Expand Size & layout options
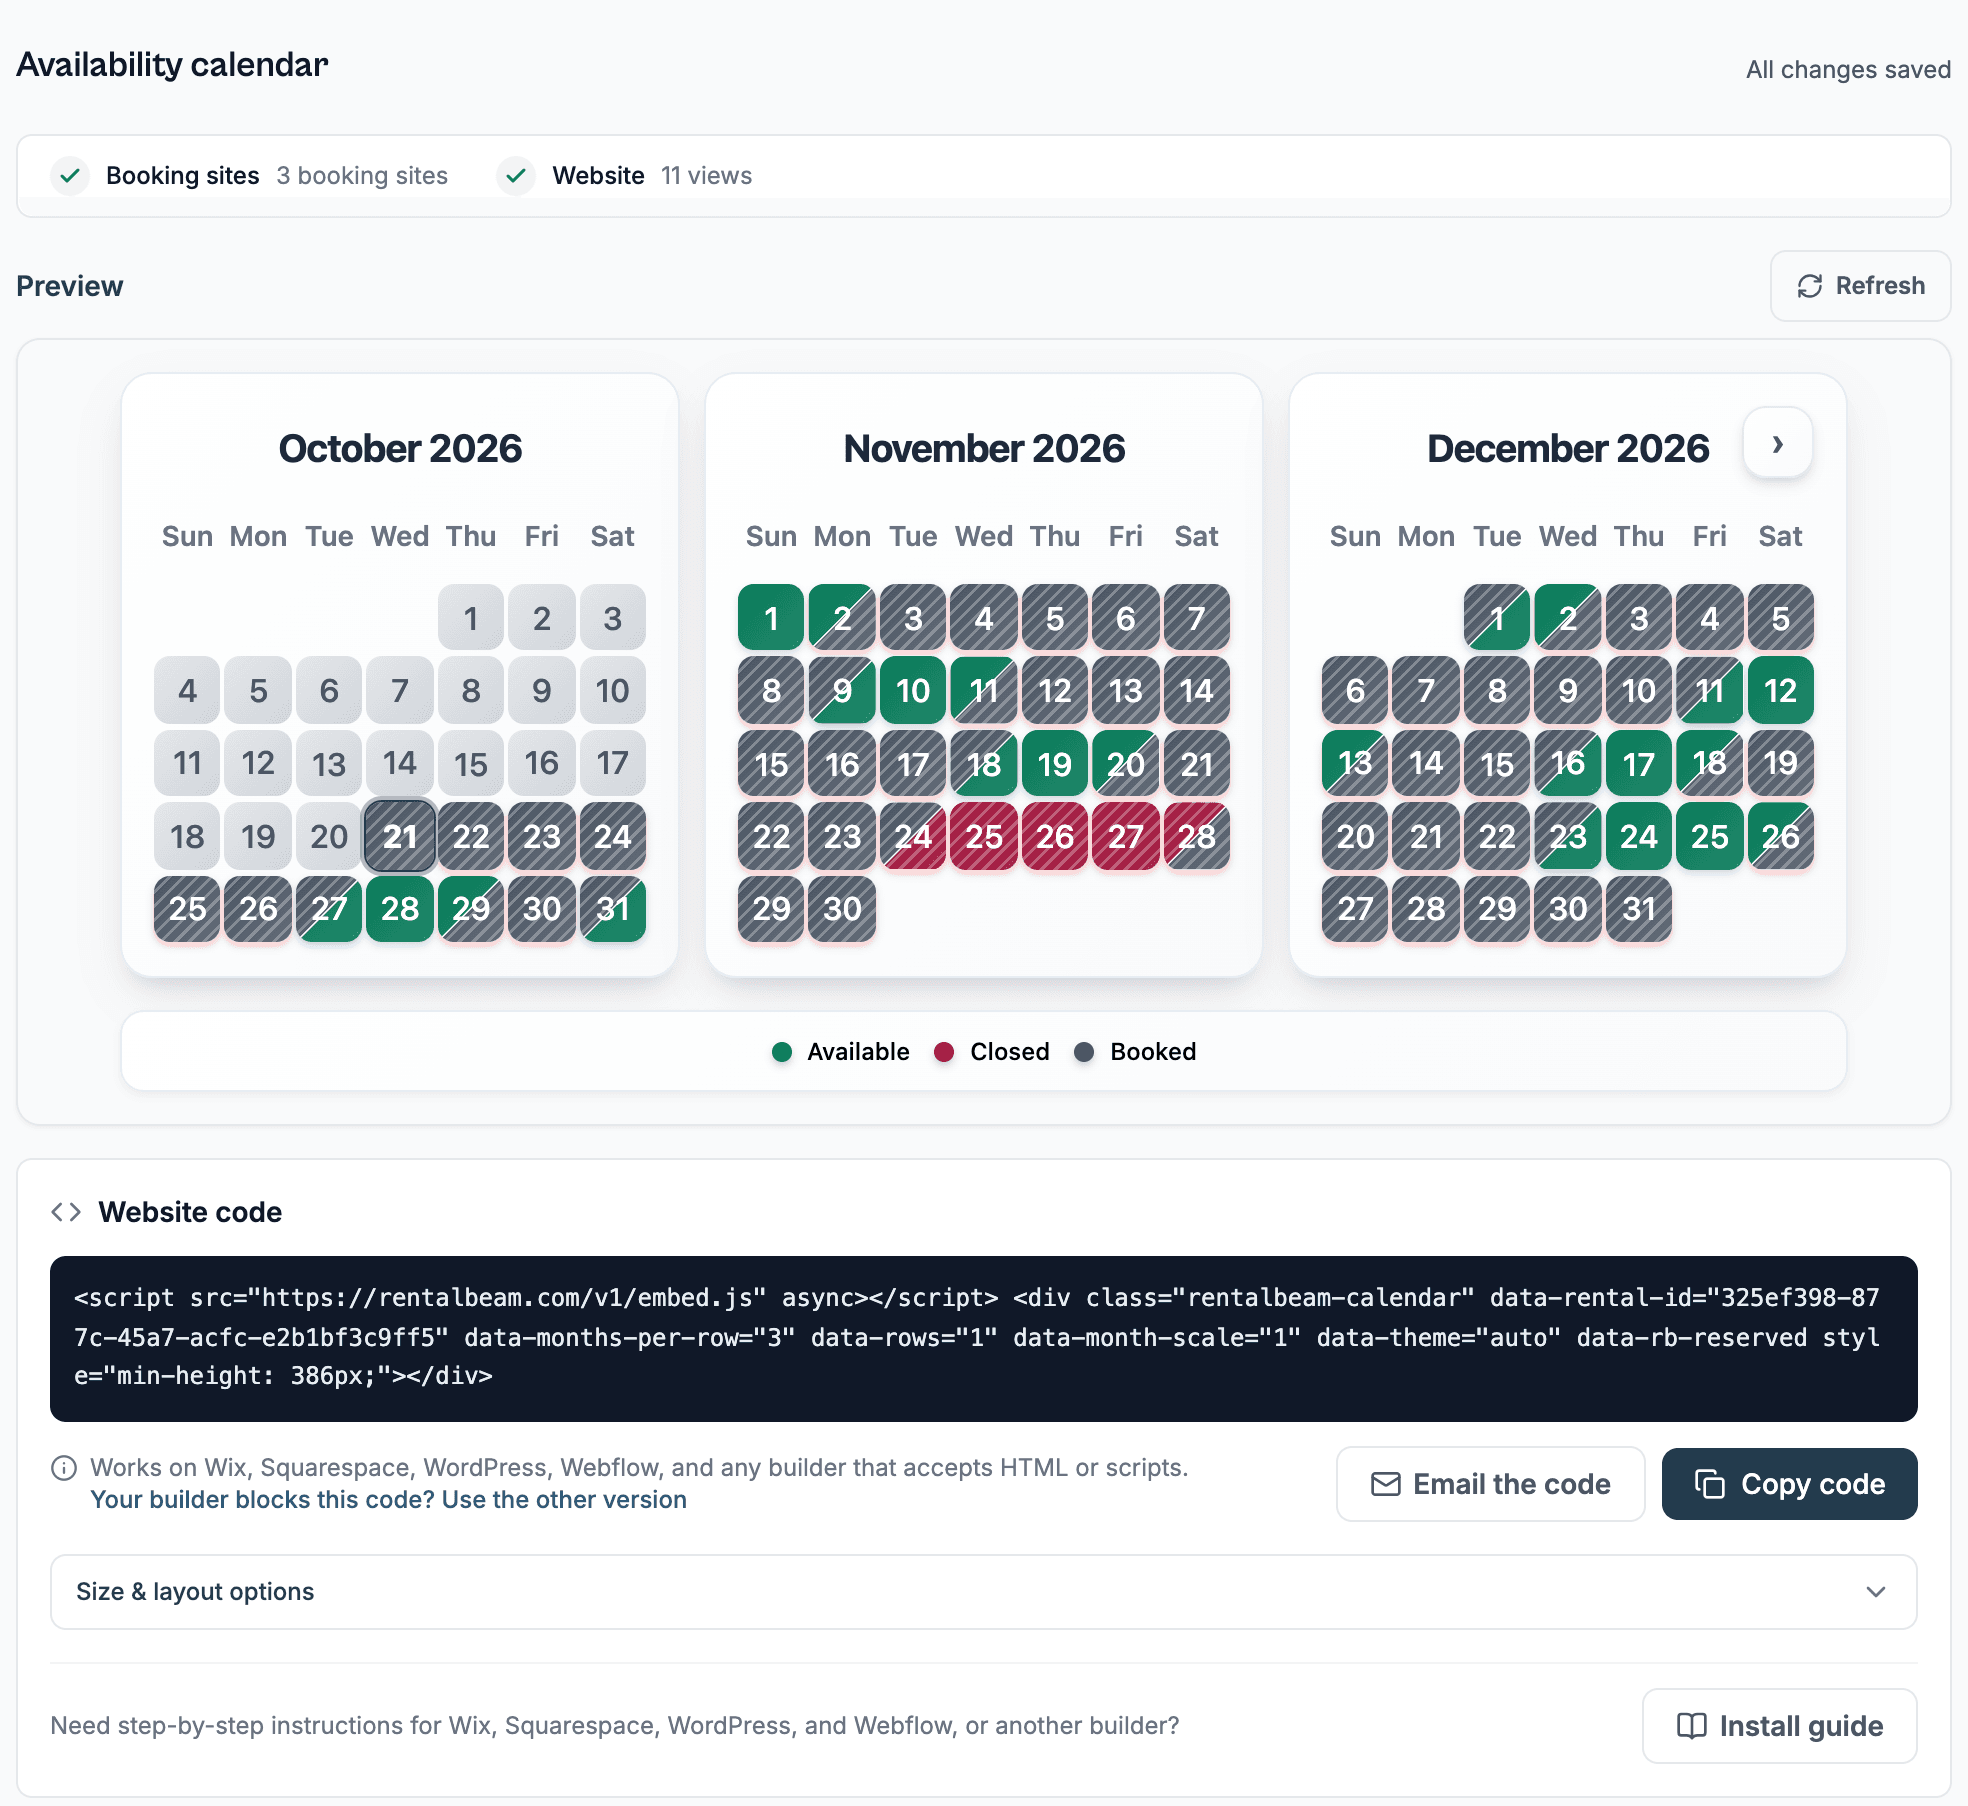1968x1806 pixels. coord(984,1592)
